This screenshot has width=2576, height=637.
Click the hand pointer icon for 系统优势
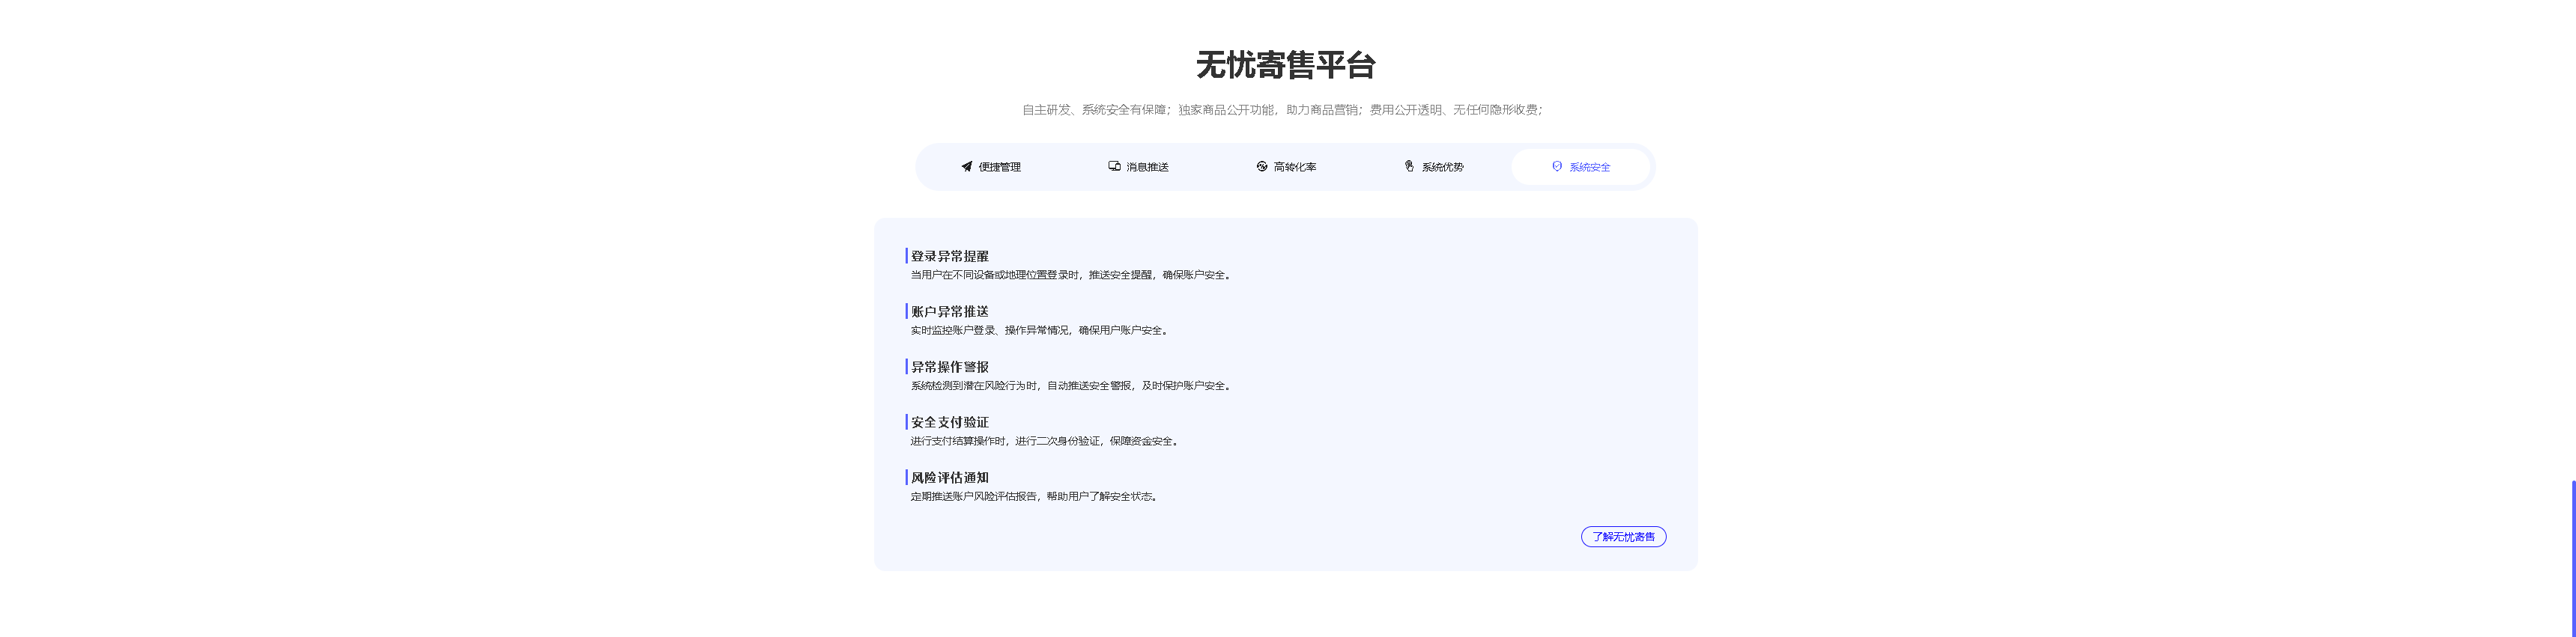pos(1409,167)
